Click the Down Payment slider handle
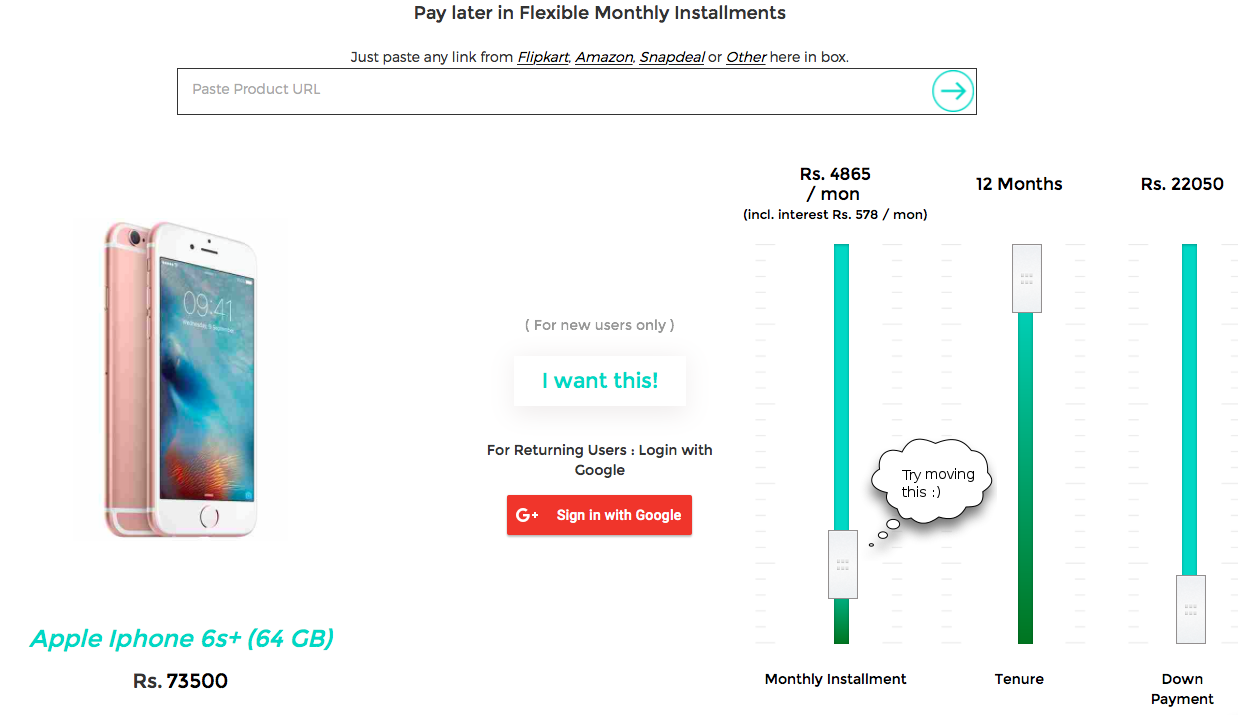 pyautogui.click(x=1190, y=608)
